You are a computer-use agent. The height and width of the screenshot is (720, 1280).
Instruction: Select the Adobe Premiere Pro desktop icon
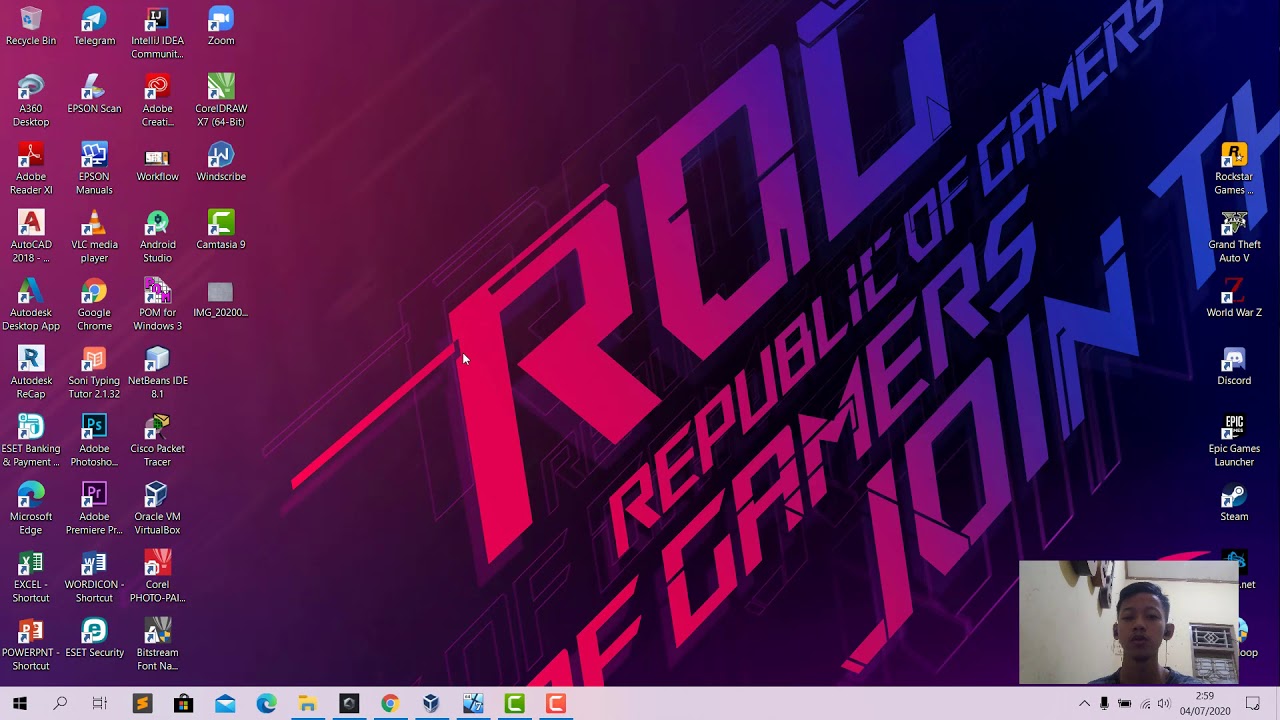click(x=94, y=509)
